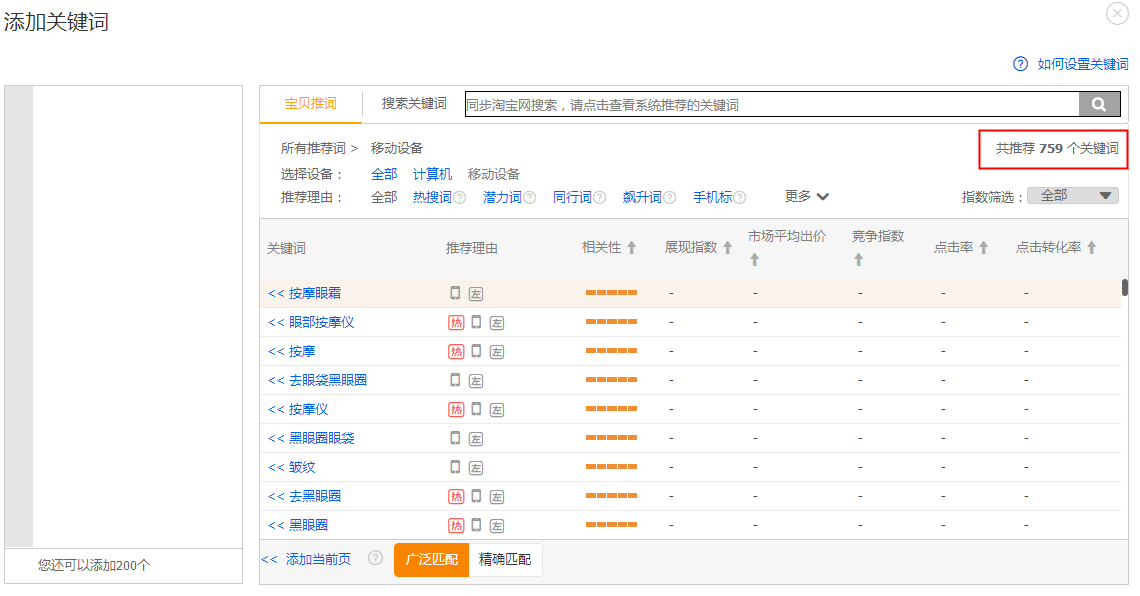
Task: Click the 广泛匹配 button
Action: (431, 560)
